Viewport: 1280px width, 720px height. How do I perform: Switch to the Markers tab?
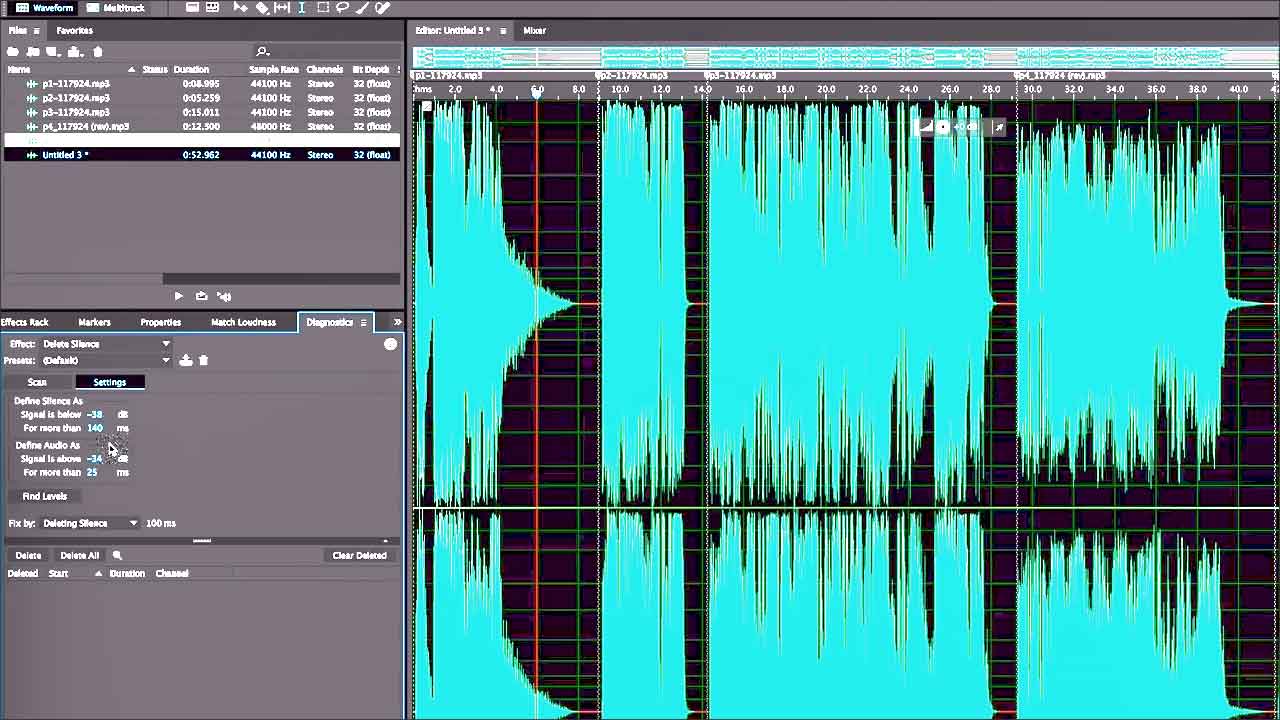[94, 322]
